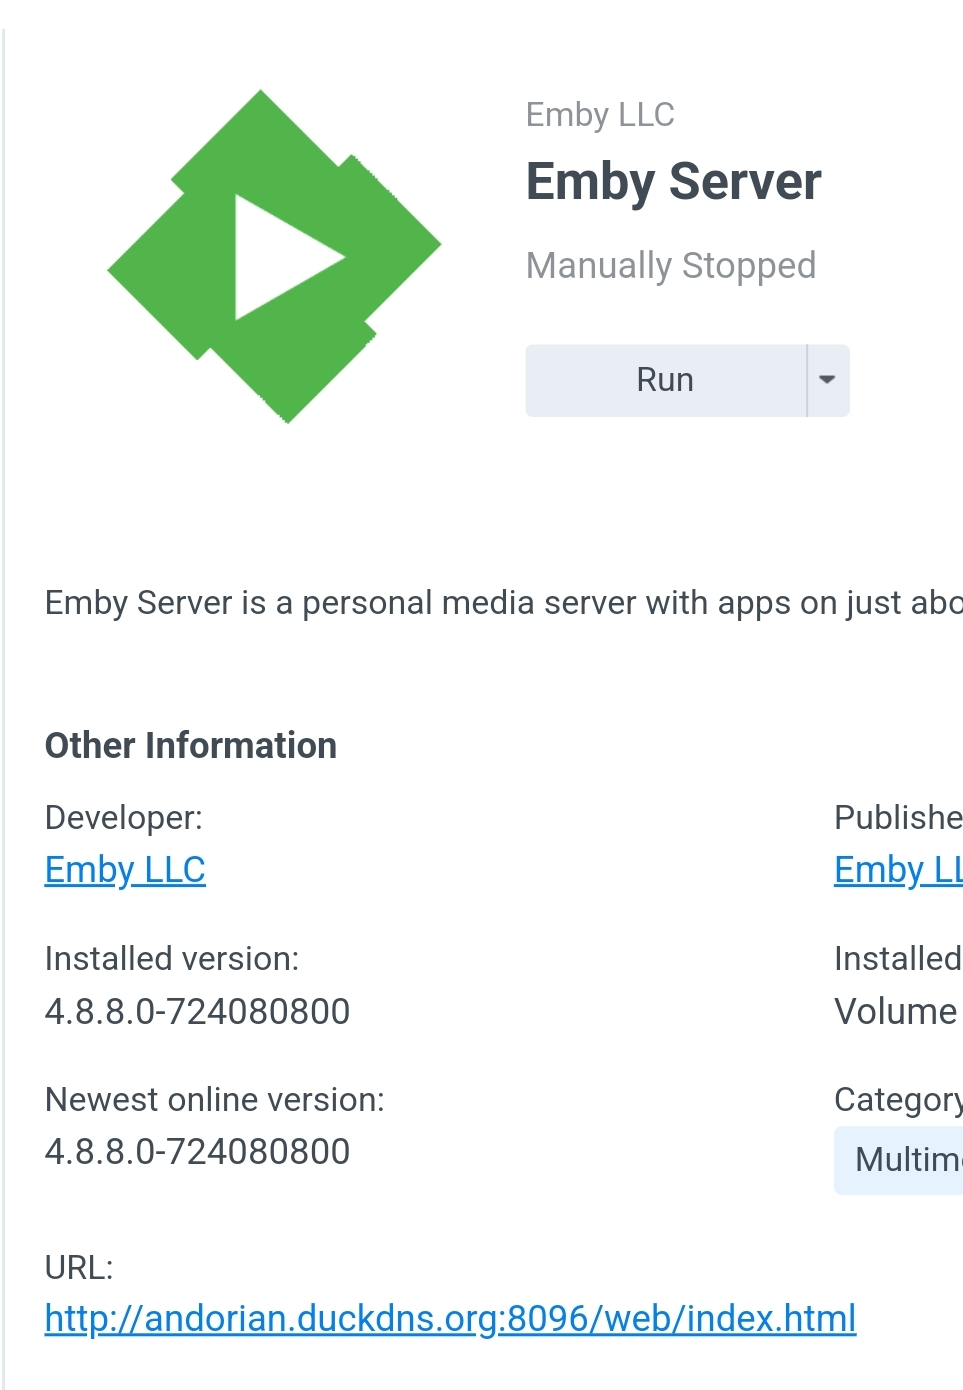The width and height of the screenshot is (963, 1390).
Task: Select the Multimedia category chip
Action: pyautogui.click(x=908, y=1160)
